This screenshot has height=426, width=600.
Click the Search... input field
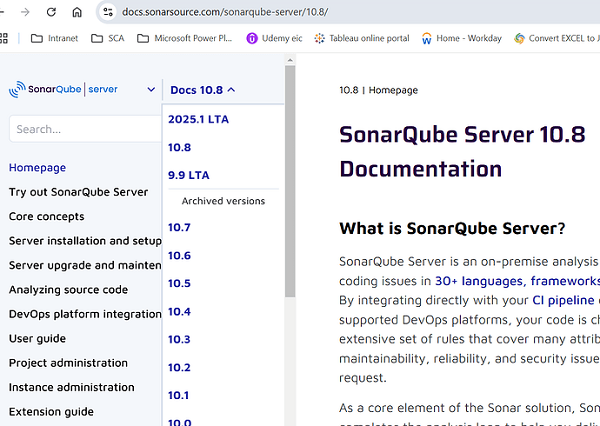[x=85, y=129]
